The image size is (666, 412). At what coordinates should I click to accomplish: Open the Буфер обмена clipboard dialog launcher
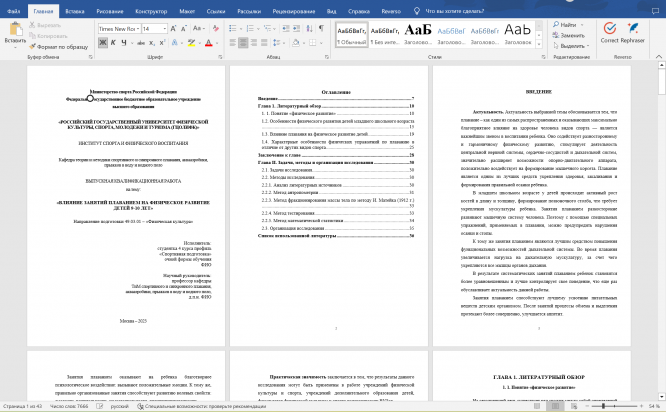coord(90,57)
